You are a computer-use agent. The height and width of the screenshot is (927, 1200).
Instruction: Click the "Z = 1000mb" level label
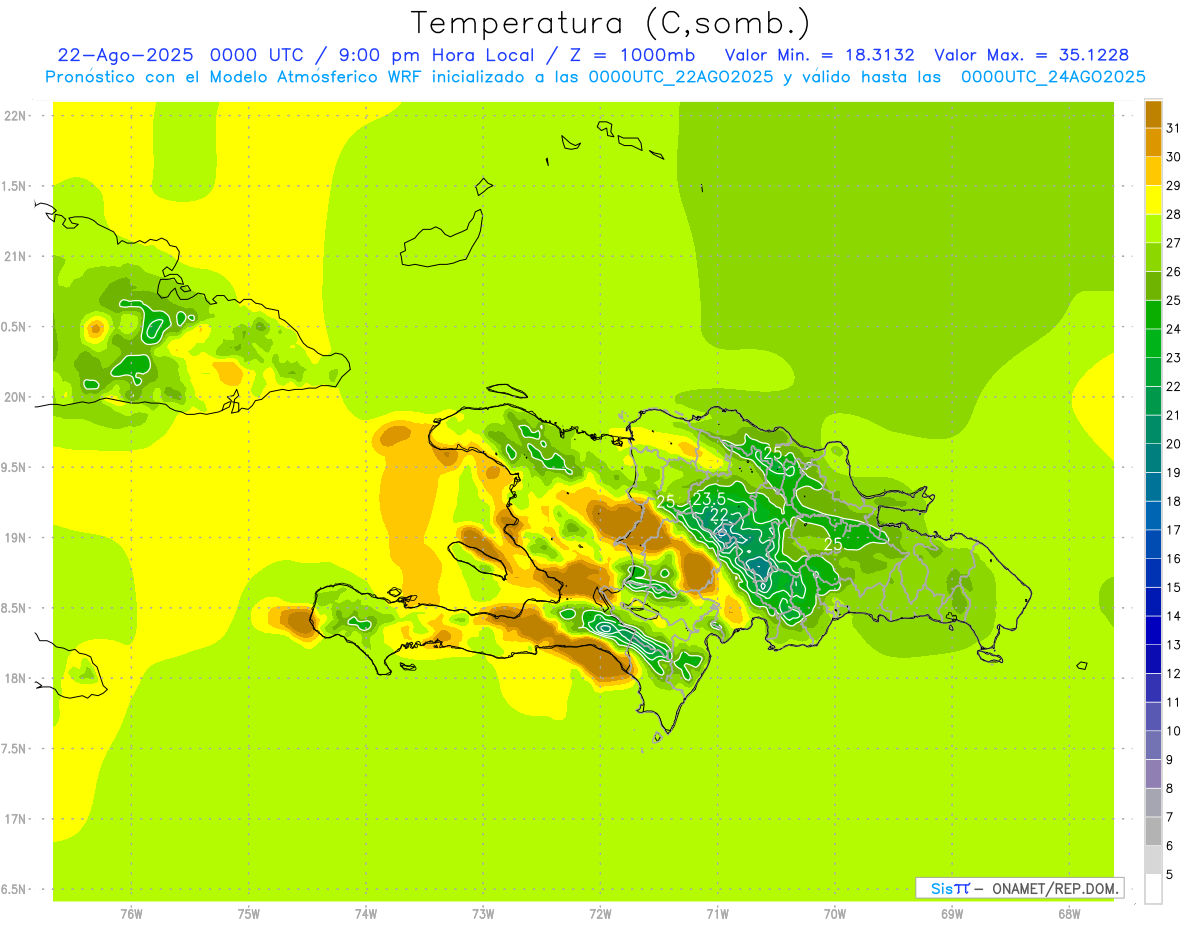click(632, 55)
